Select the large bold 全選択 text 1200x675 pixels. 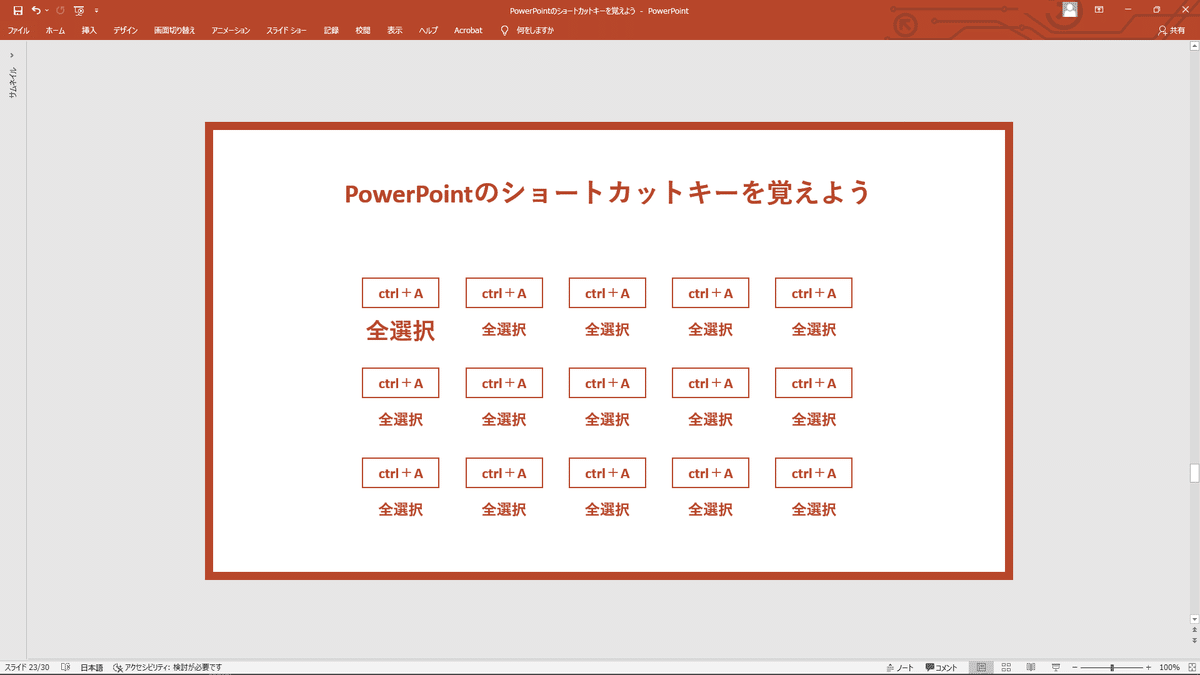[400, 330]
